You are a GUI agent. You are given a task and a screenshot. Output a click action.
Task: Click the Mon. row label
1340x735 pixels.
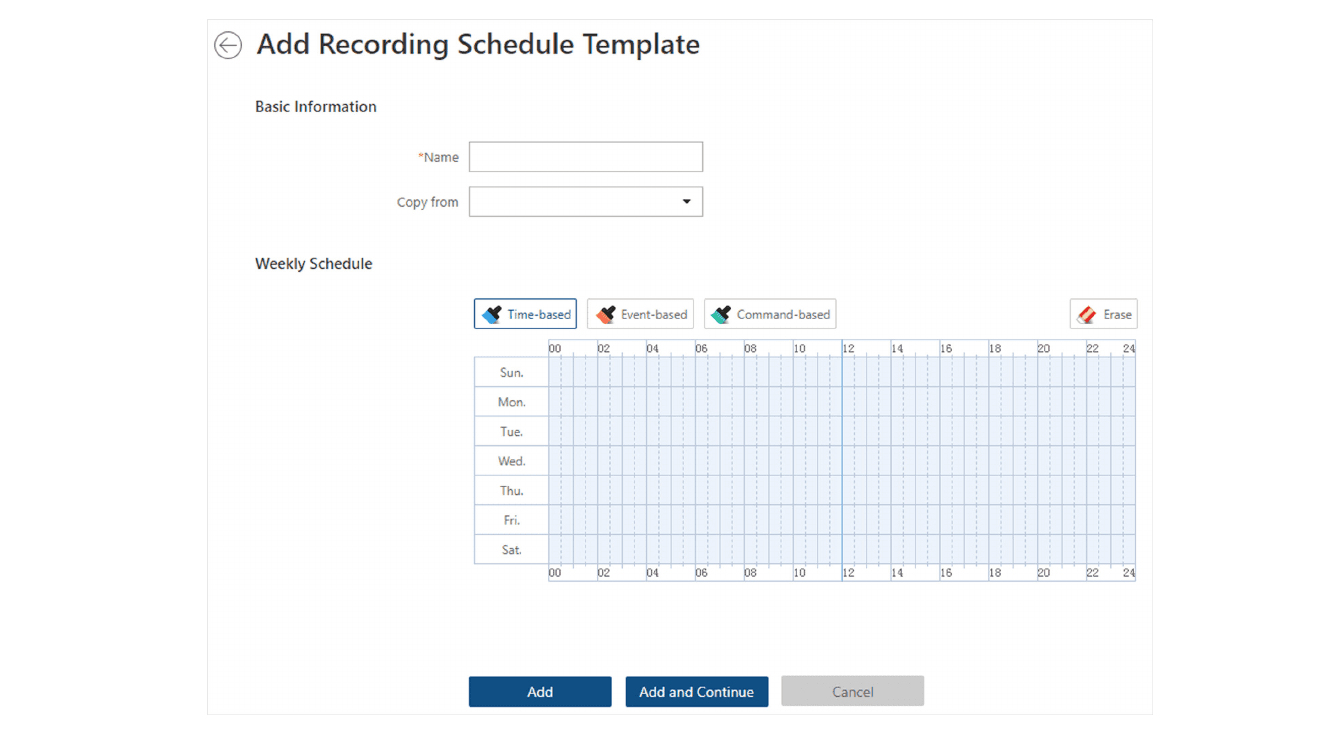coord(511,402)
